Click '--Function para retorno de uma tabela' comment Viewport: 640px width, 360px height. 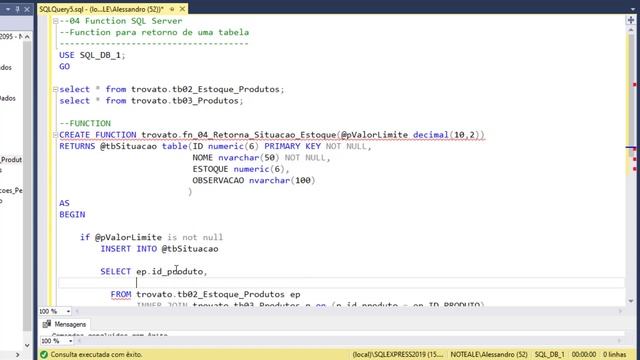(154, 32)
